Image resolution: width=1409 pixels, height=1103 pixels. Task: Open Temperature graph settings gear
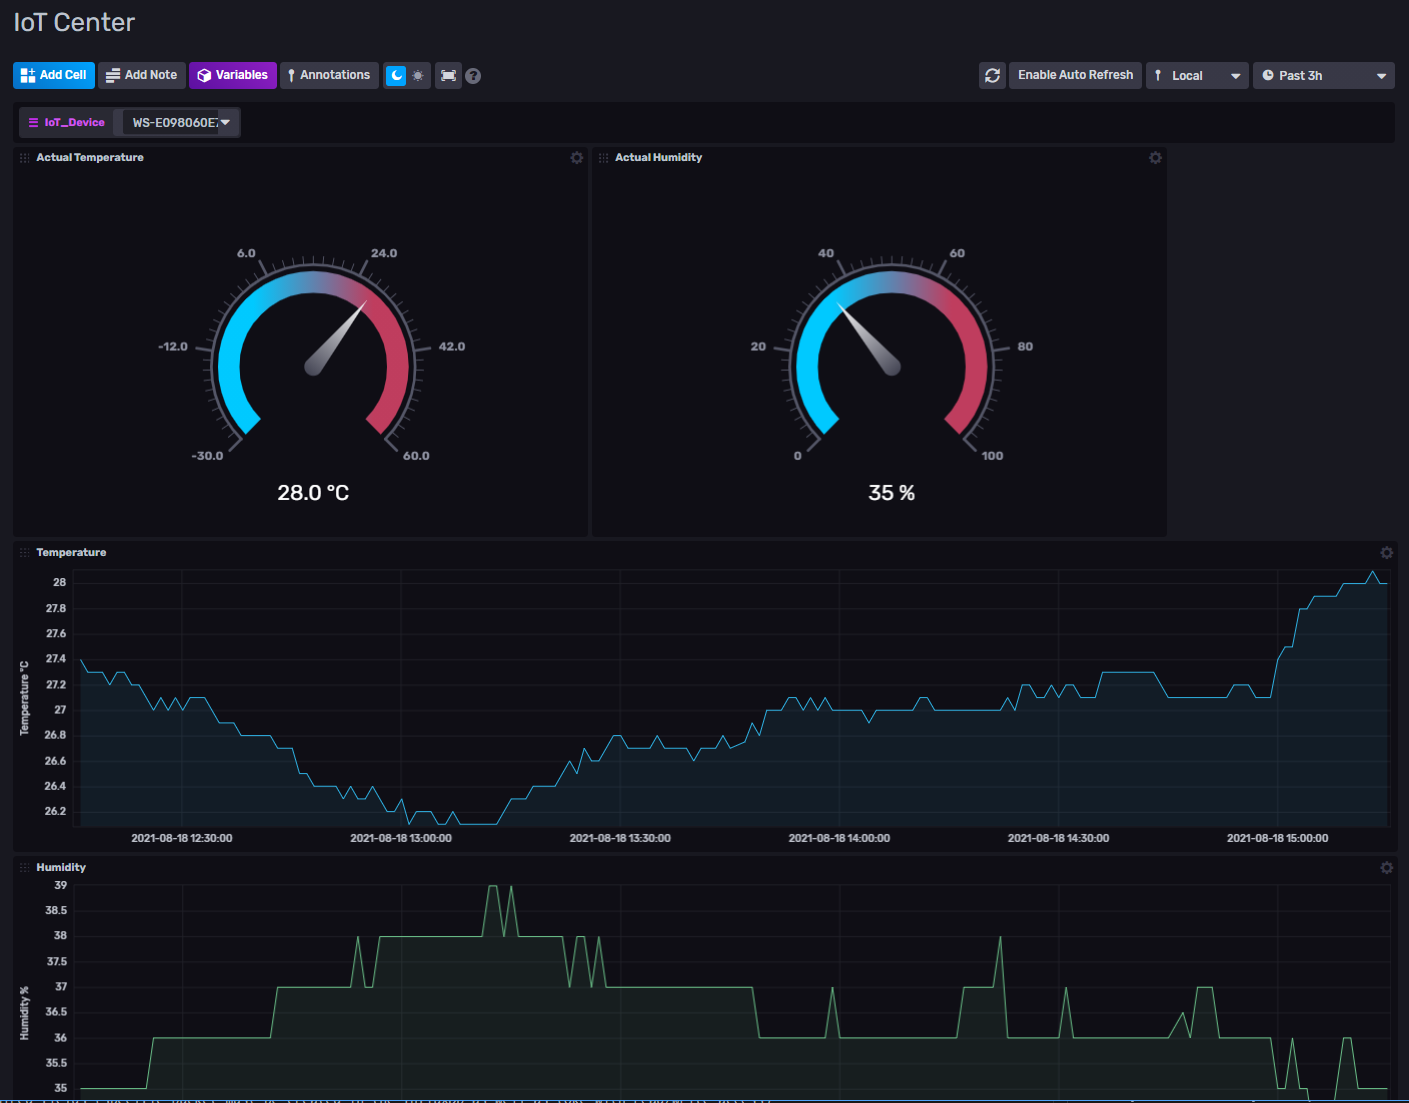[1387, 553]
